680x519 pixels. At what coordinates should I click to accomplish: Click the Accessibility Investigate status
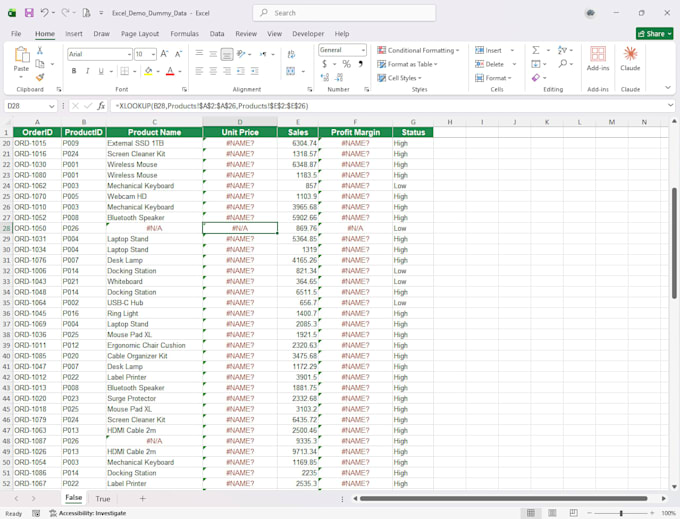click(88, 513)
